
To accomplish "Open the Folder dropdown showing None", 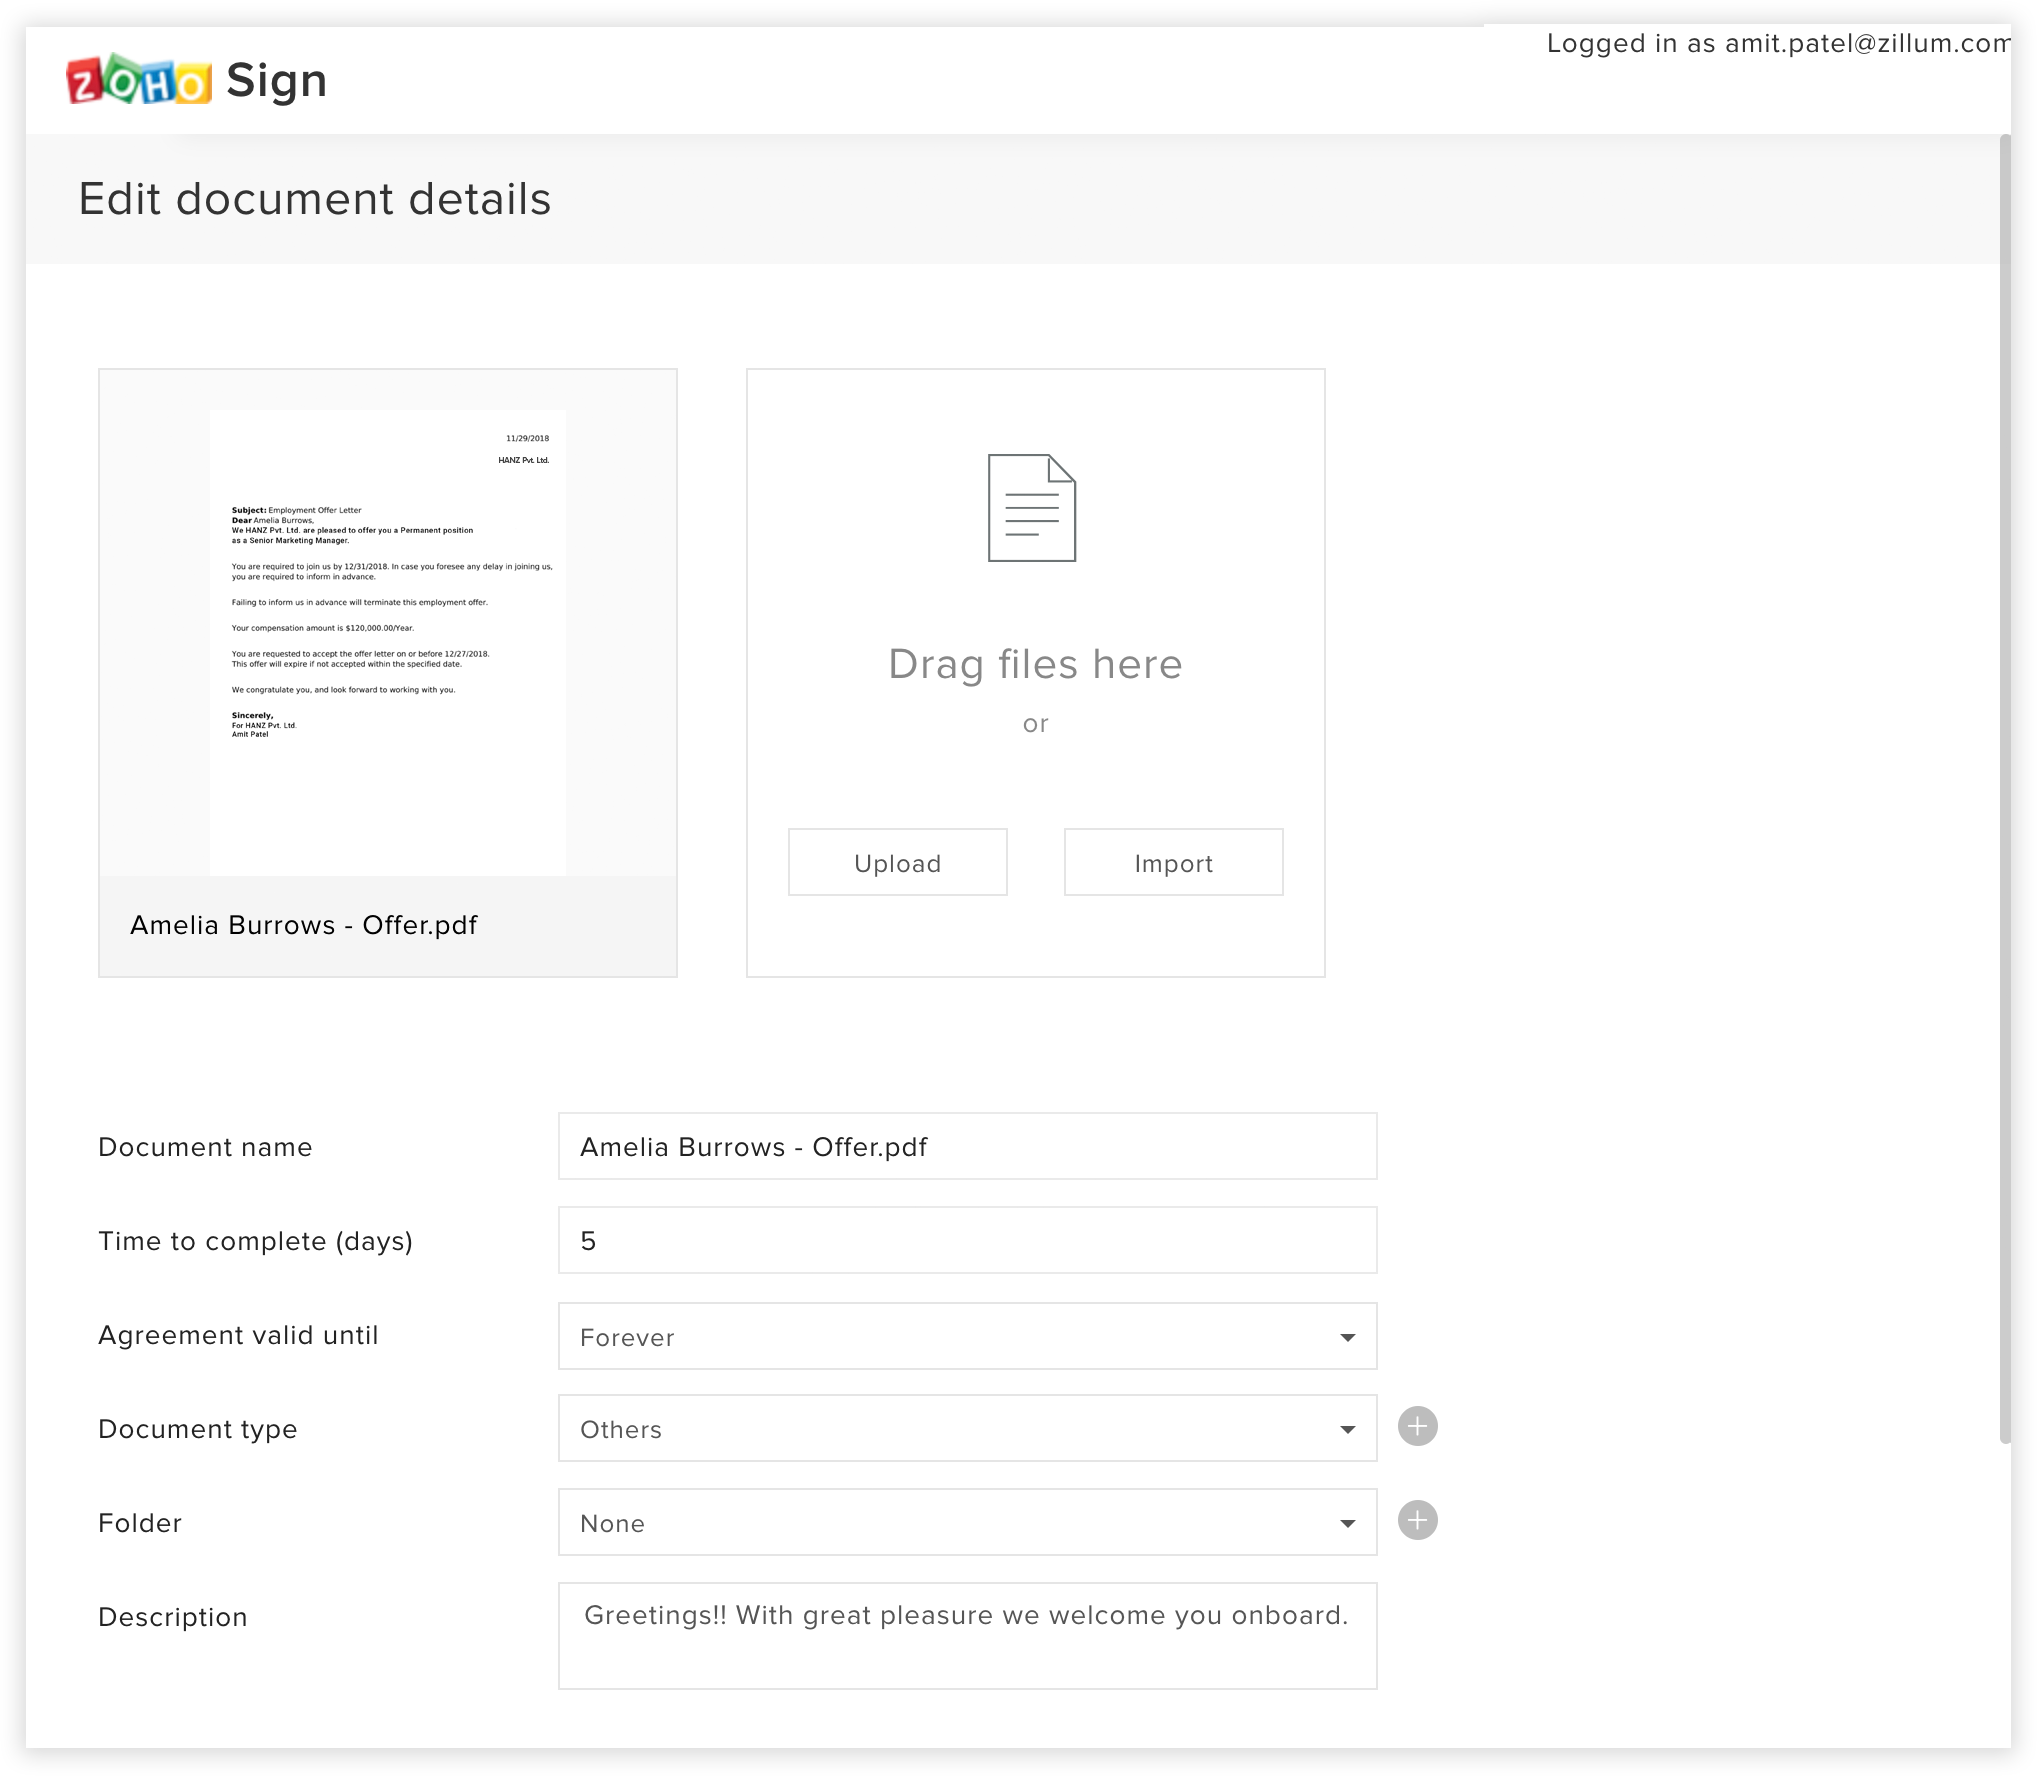I will (x=966, y=1523).
